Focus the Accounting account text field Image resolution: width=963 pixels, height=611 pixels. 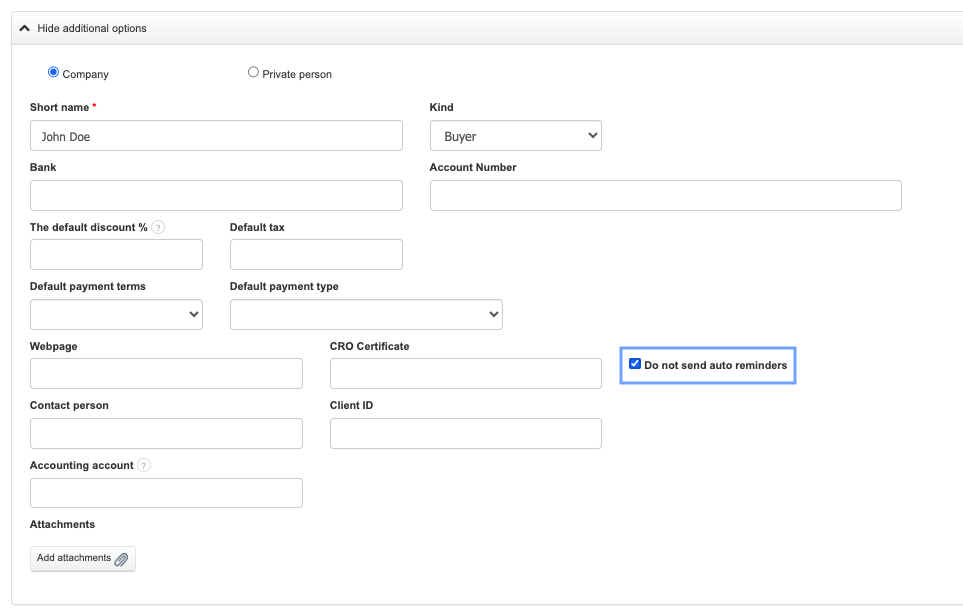[x=166, y=493]
